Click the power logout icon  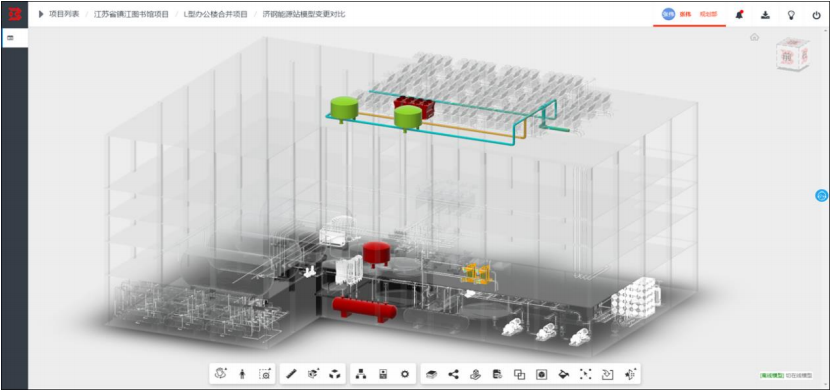[x=816, y=15]
